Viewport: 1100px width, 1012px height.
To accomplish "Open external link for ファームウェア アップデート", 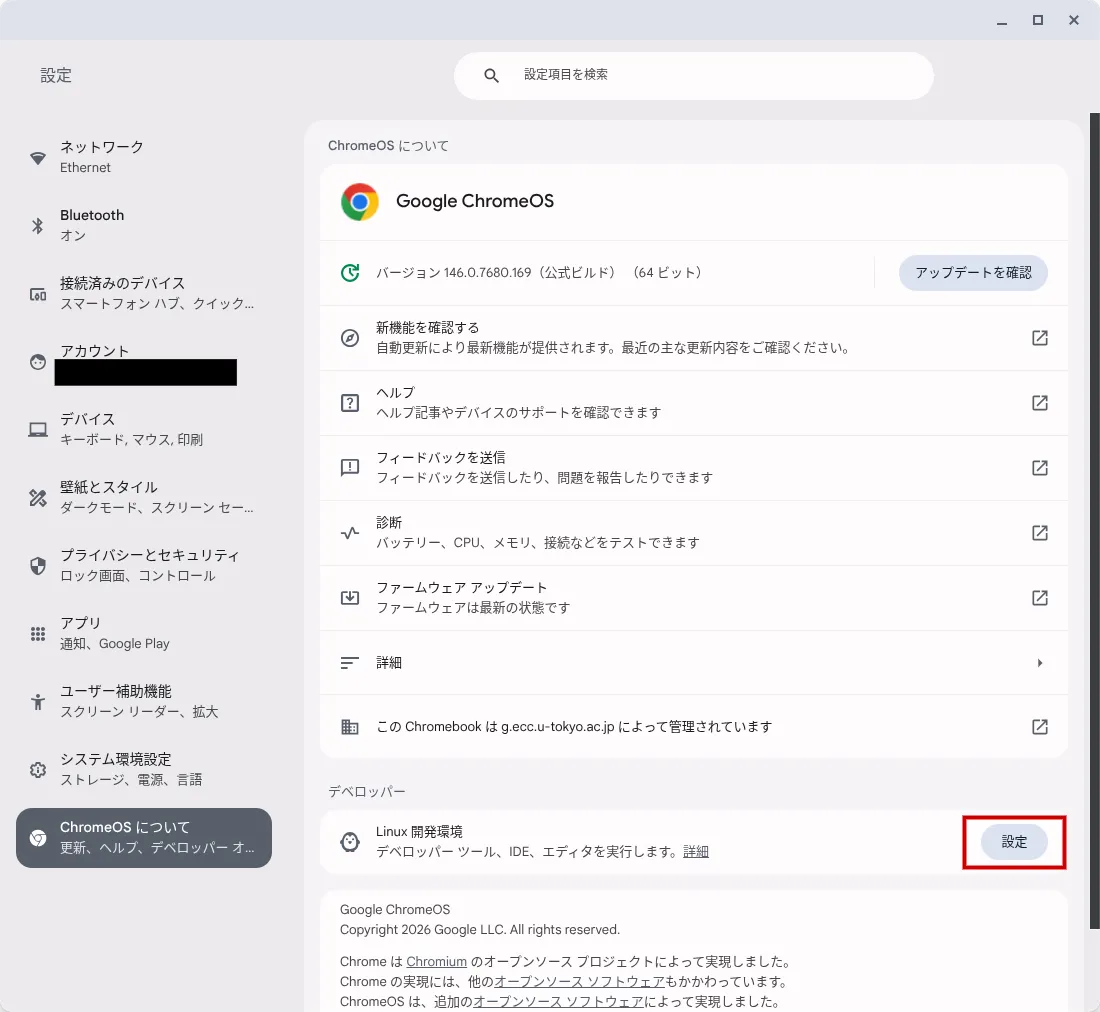I will tap(1040, 598).
